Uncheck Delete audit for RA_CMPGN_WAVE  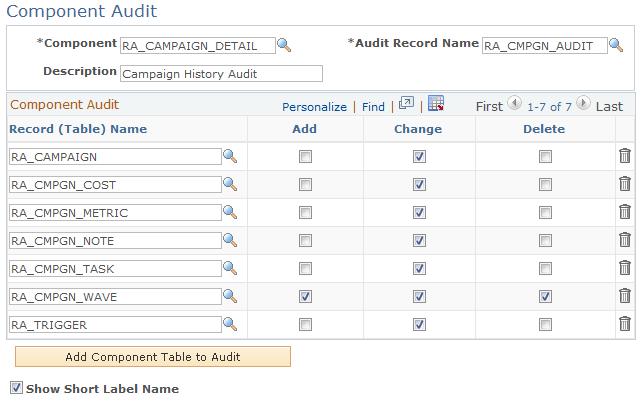click(545, 296)
